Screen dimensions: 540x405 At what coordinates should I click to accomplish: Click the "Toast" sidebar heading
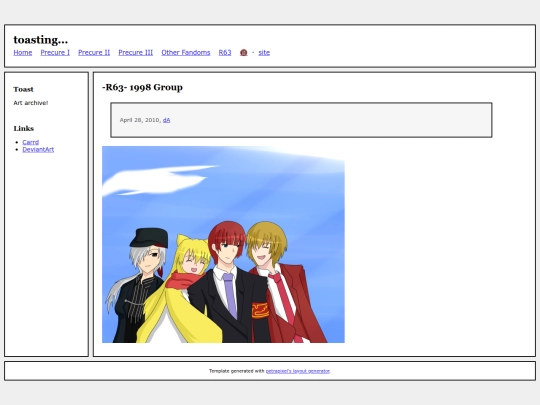23,89
